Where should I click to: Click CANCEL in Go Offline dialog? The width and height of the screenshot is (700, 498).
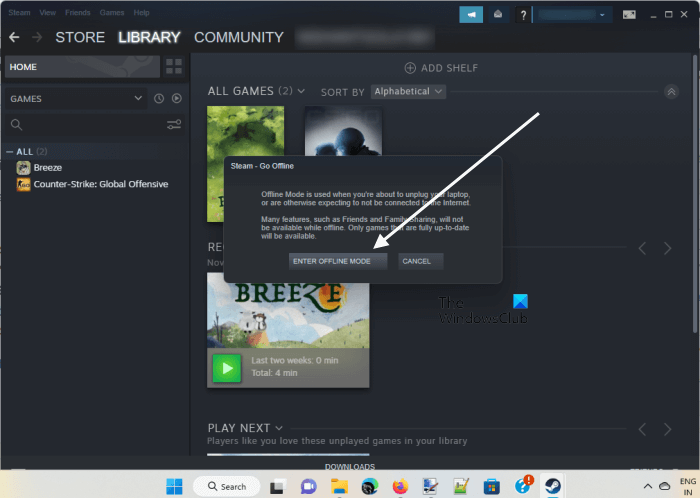pos(421,261)
